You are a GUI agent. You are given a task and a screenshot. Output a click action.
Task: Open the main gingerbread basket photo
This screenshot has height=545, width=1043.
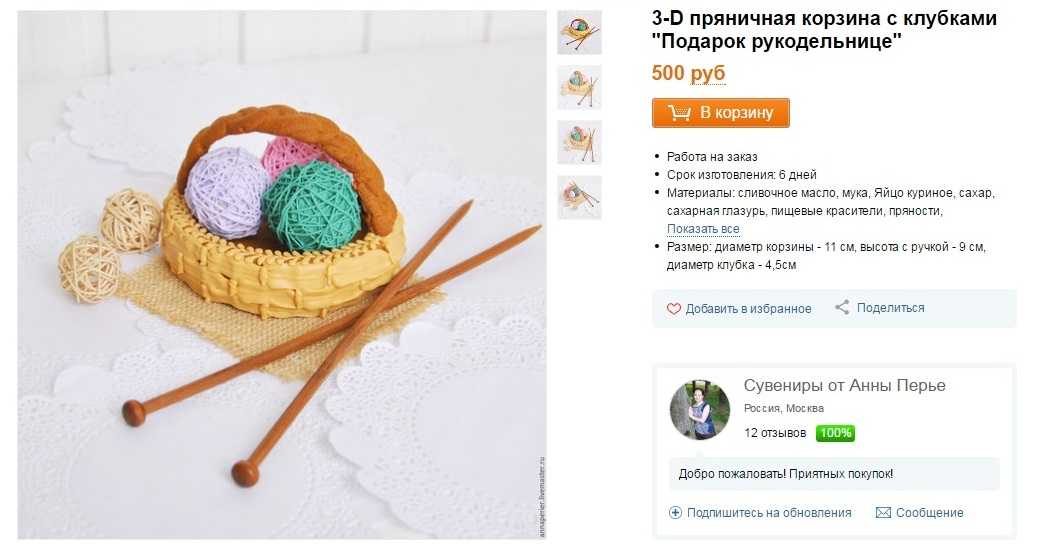(282, 274)
